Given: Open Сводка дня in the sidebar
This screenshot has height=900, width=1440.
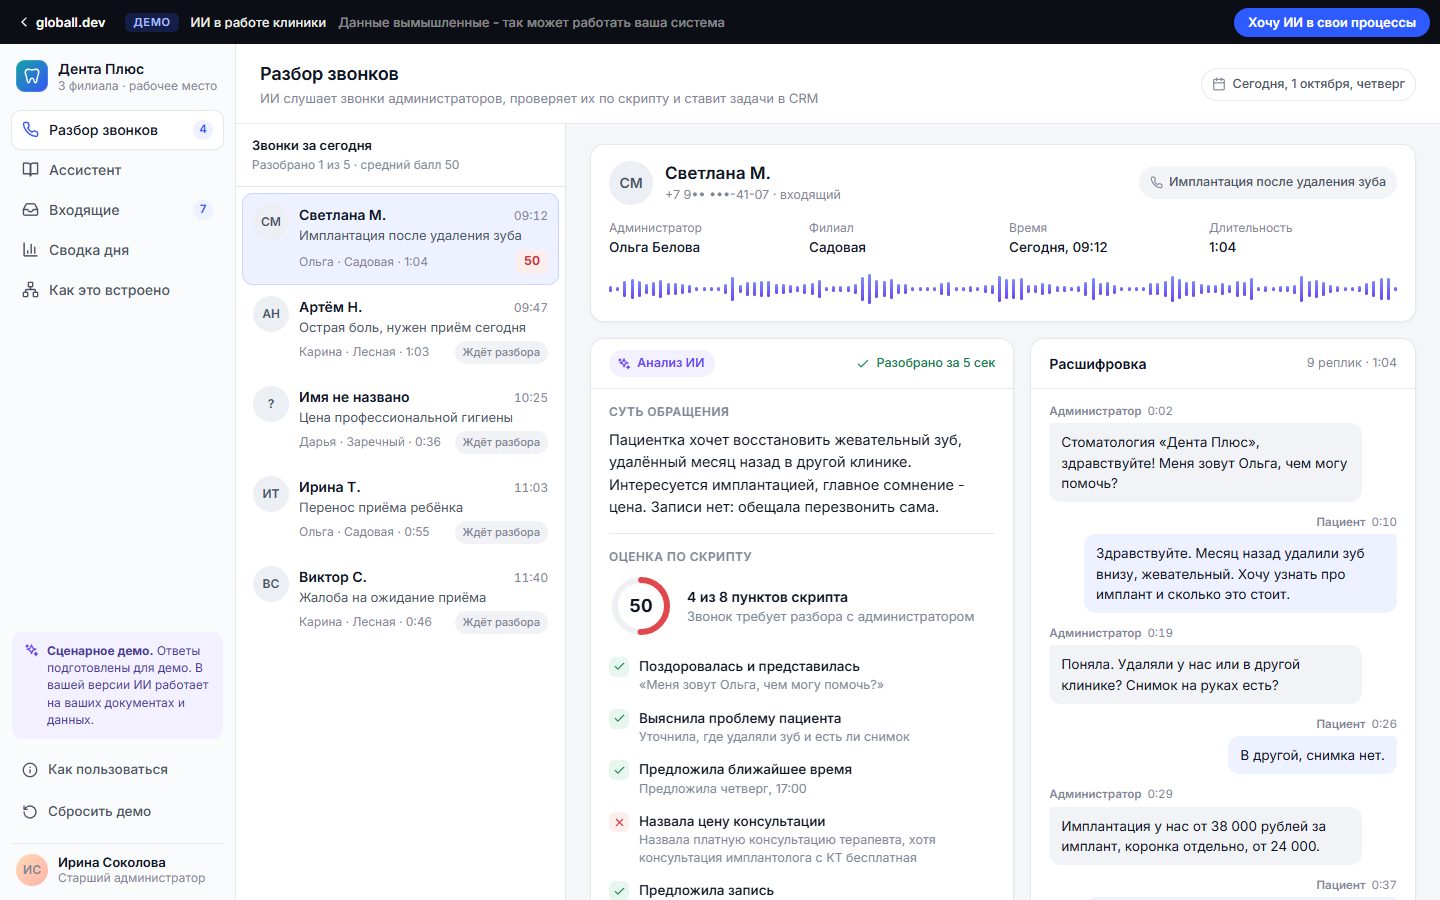Looking at the screenshot, I should [117, 250].
